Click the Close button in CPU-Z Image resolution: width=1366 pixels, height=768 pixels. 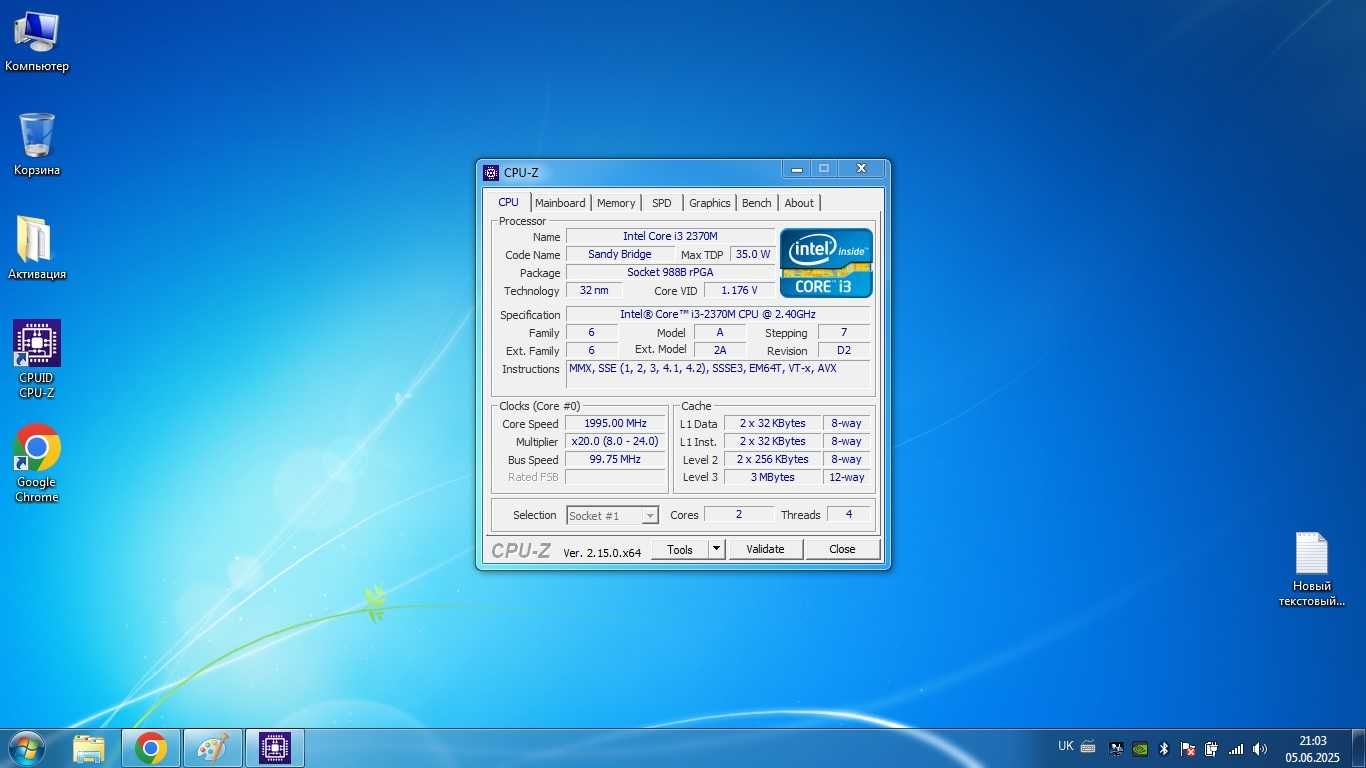tap(842, 549)
